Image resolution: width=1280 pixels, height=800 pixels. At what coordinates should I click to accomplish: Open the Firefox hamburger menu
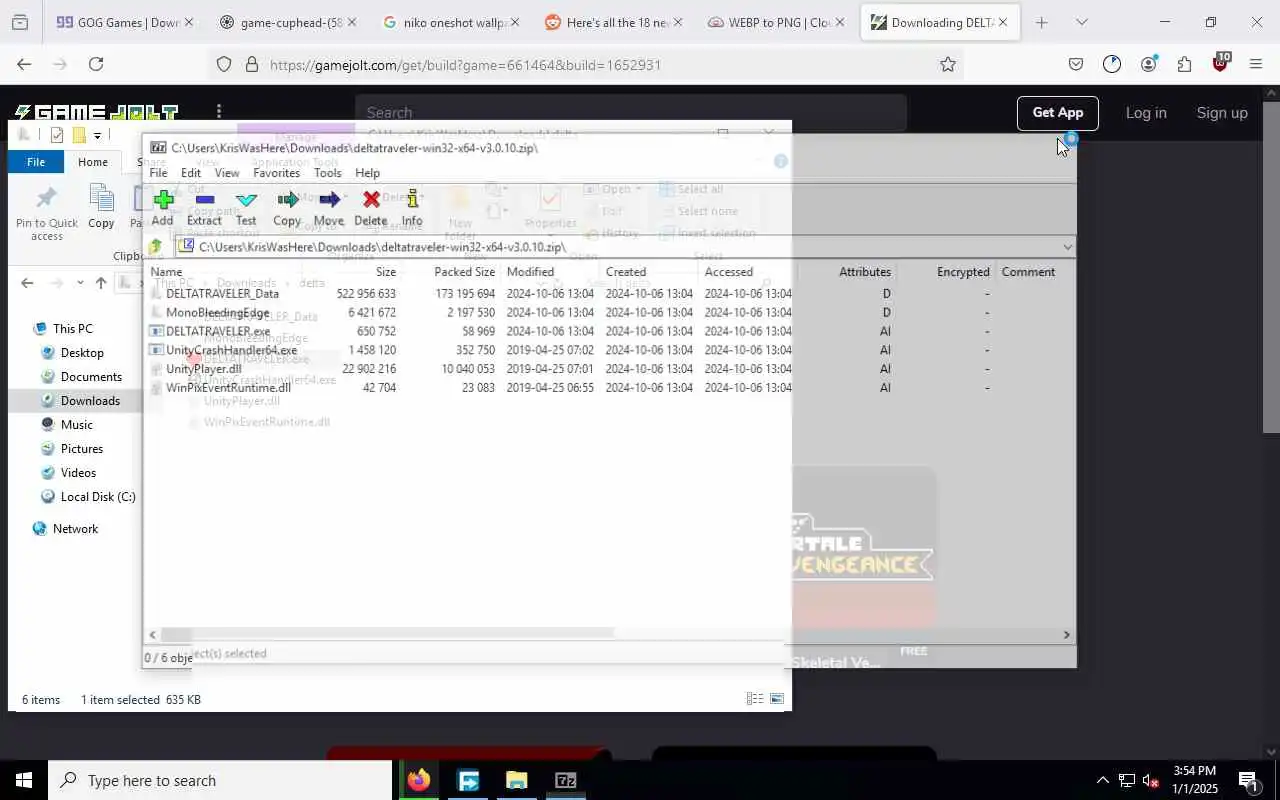(x=1256, y=64)
